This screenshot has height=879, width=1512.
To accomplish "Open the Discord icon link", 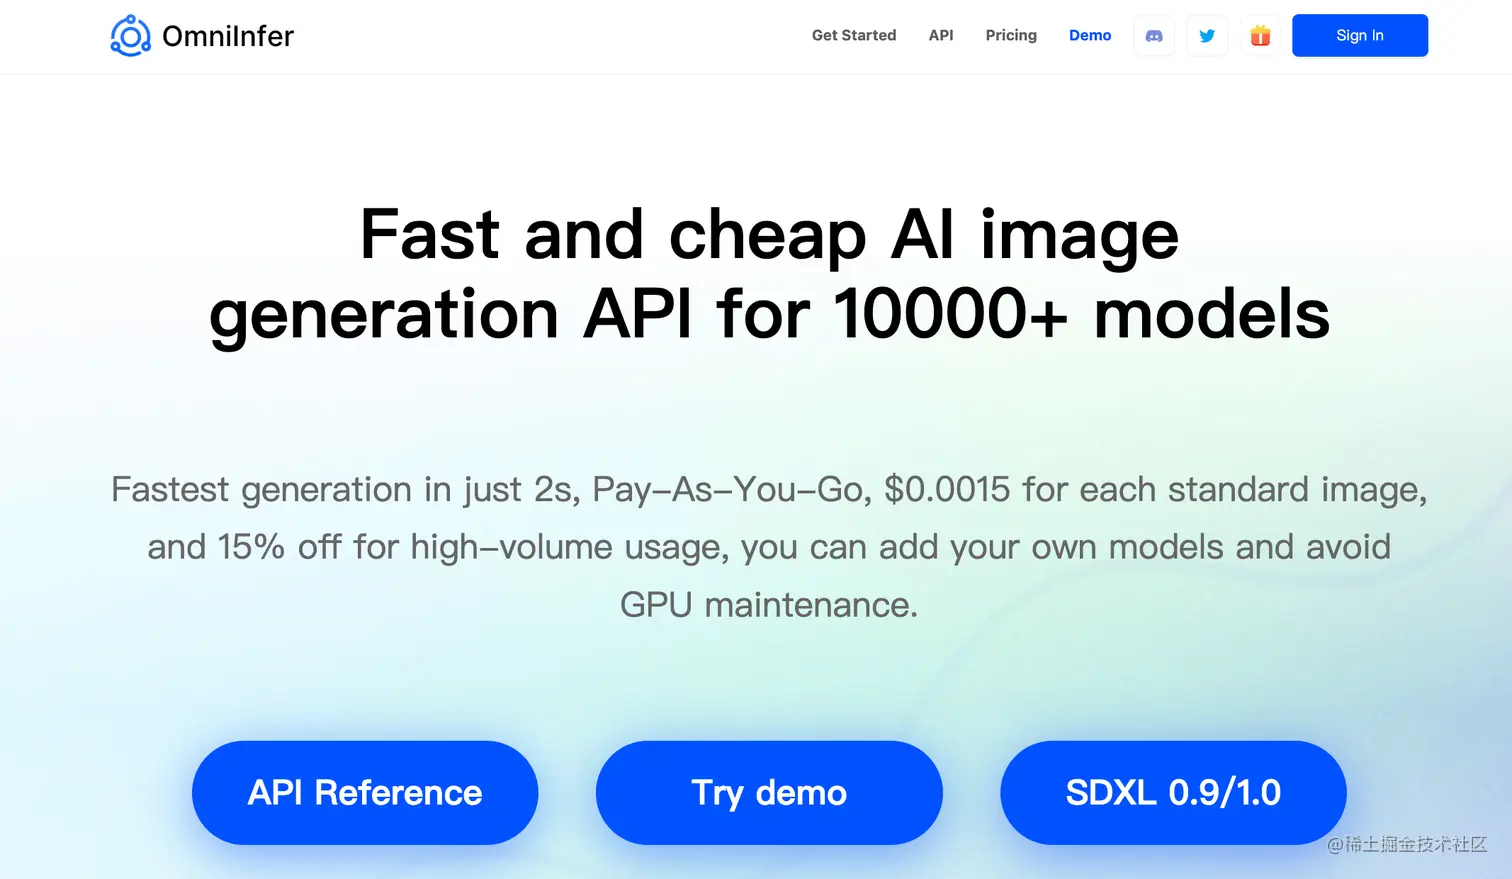I will (1154, 36).
